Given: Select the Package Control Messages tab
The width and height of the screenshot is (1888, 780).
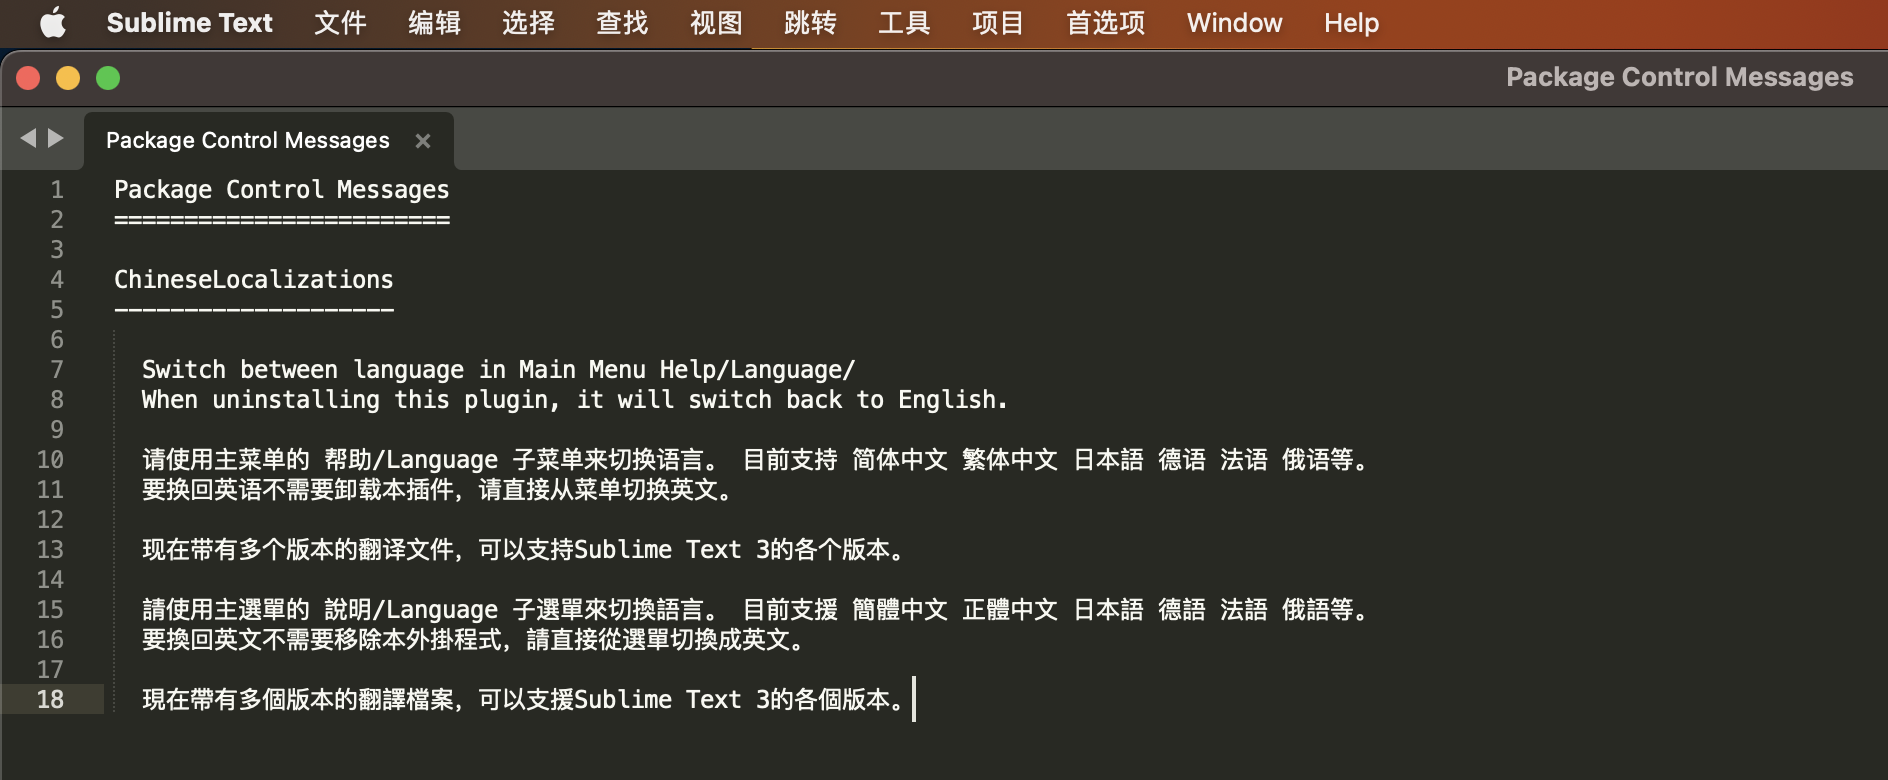Looking at the screenshot, I should coord(248,141).
